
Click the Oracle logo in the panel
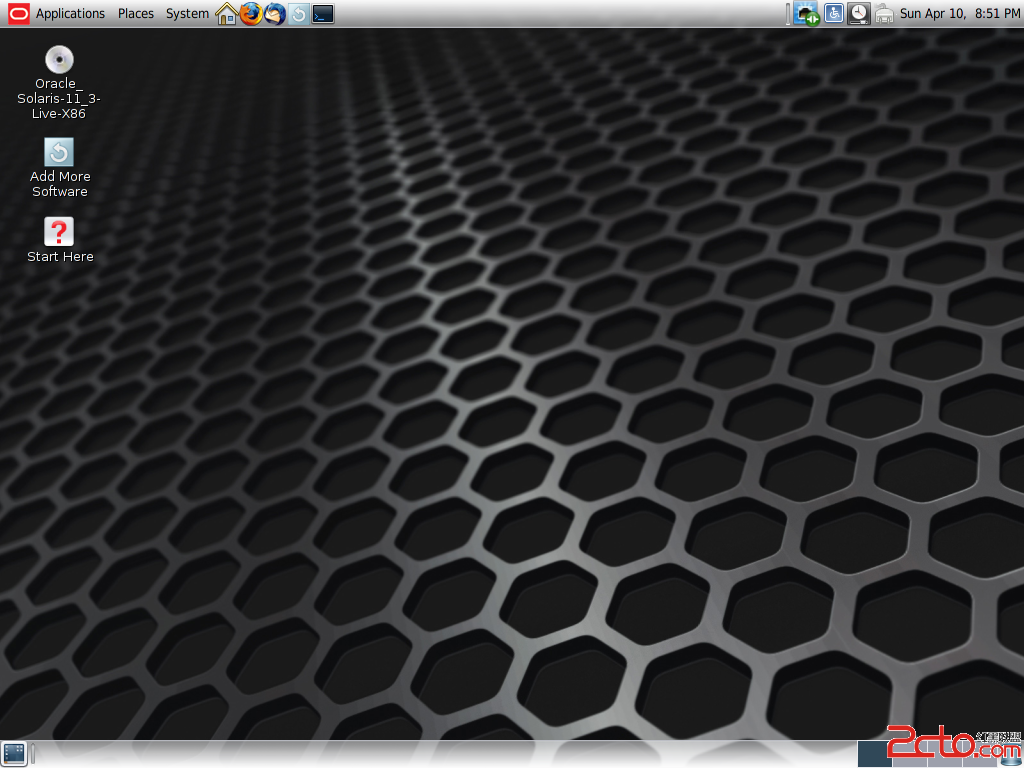point(18,14)
